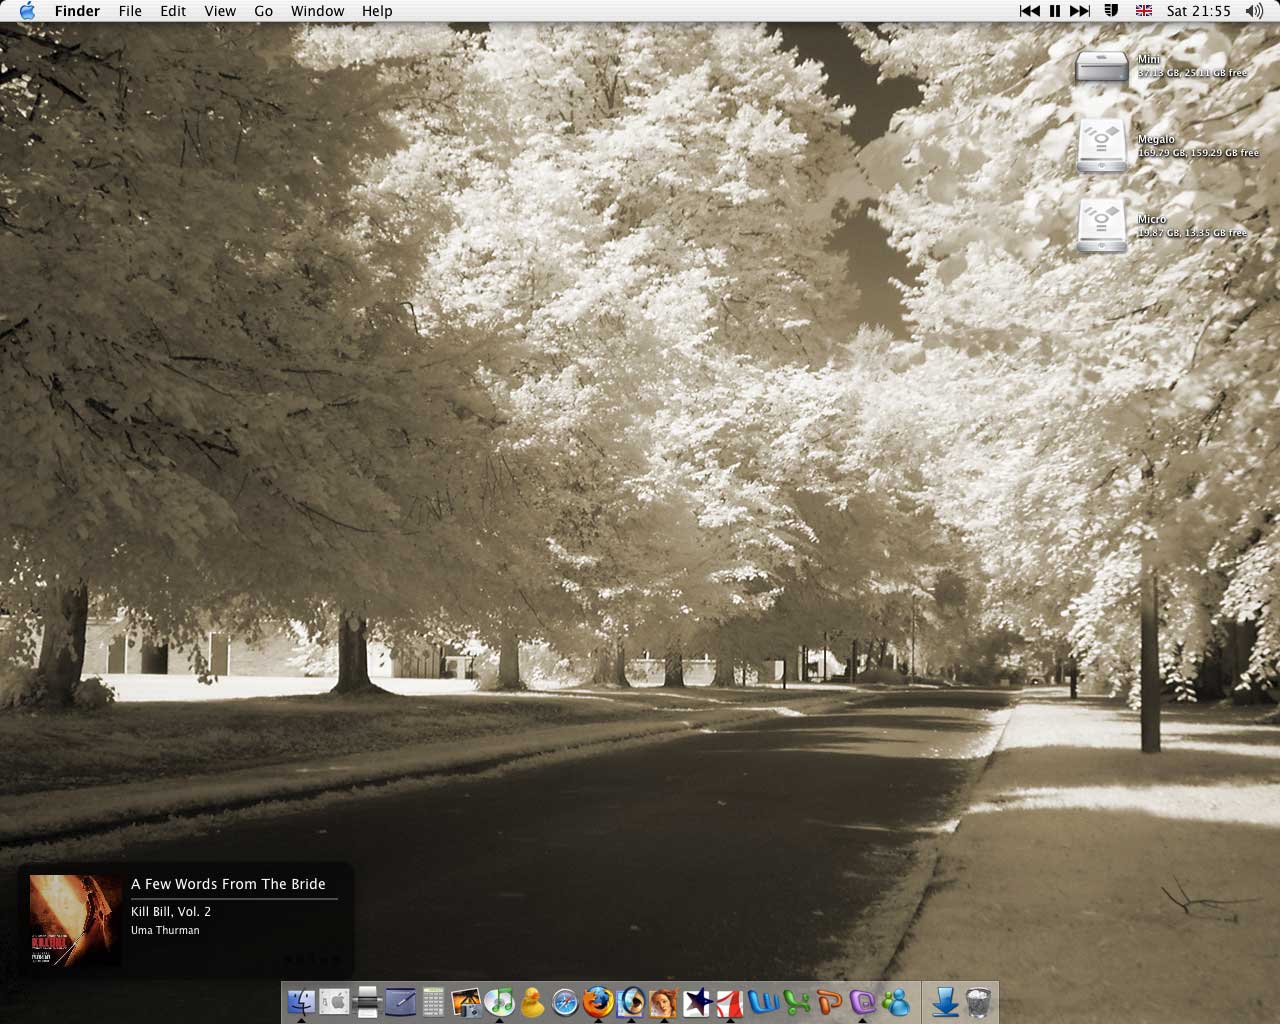
Task: Launch Microsoft Word from the dock
Action: [x=763, y=1001]
